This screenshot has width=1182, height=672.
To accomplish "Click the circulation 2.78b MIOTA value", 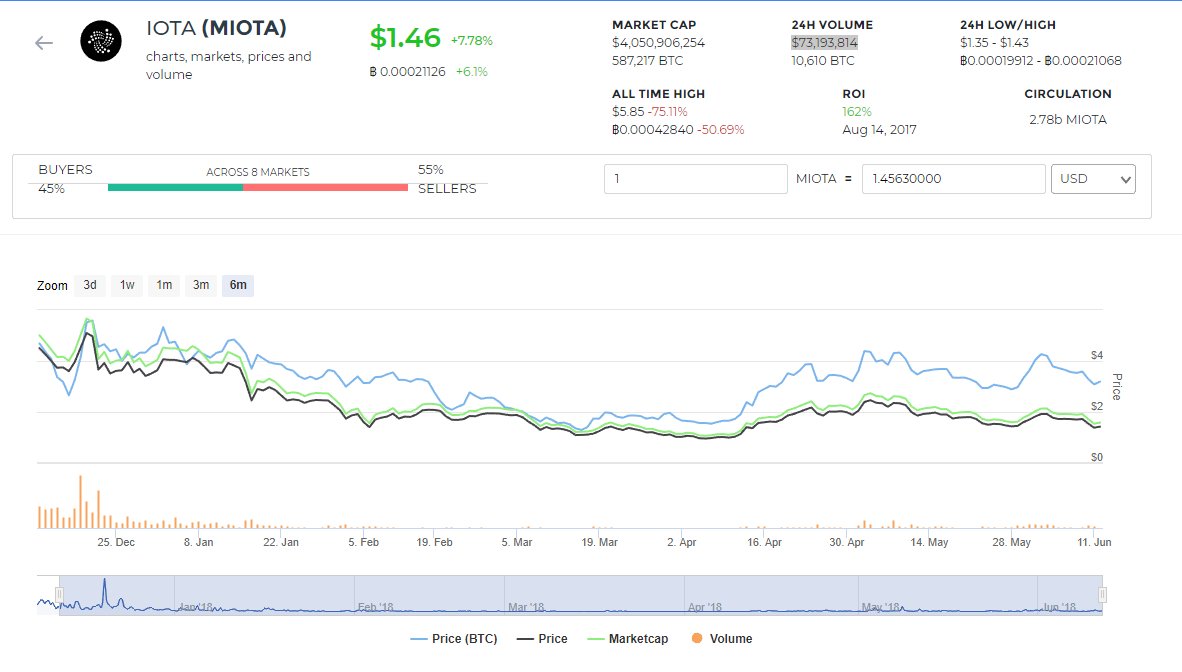I will click(x=1068, y=119).
